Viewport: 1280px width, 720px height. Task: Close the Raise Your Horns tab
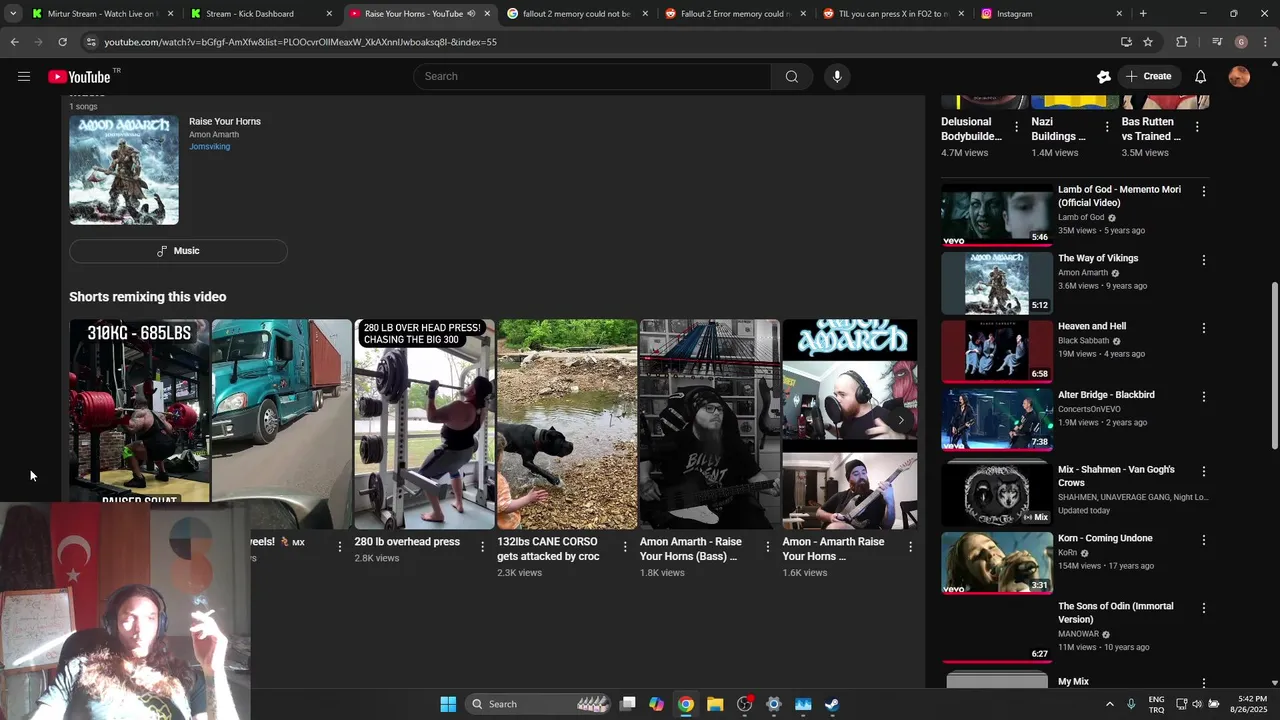[x=487, y=14]
